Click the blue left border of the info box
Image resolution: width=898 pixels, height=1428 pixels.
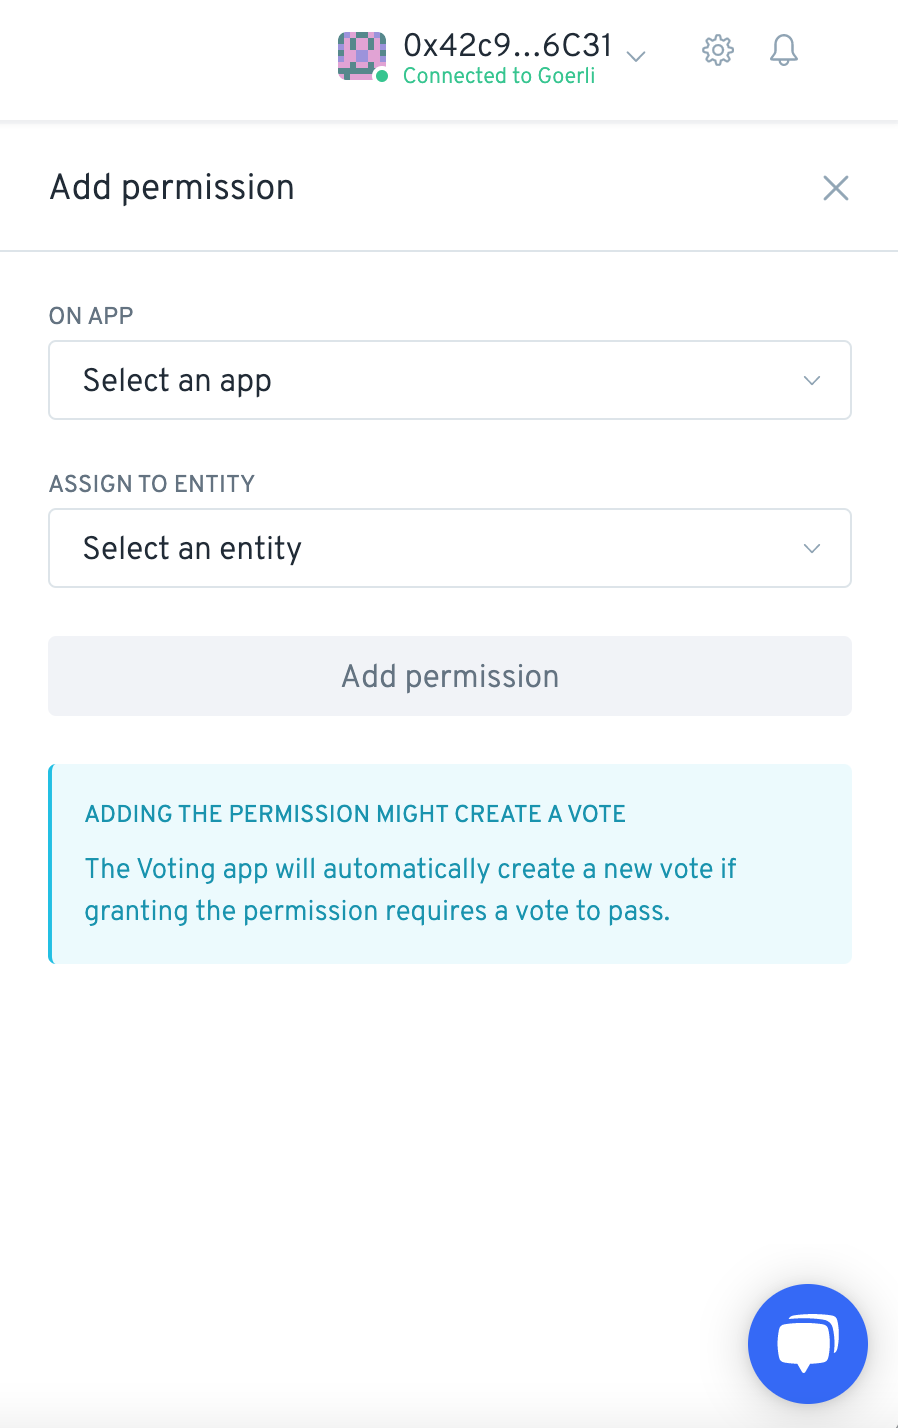pos(51,864)
